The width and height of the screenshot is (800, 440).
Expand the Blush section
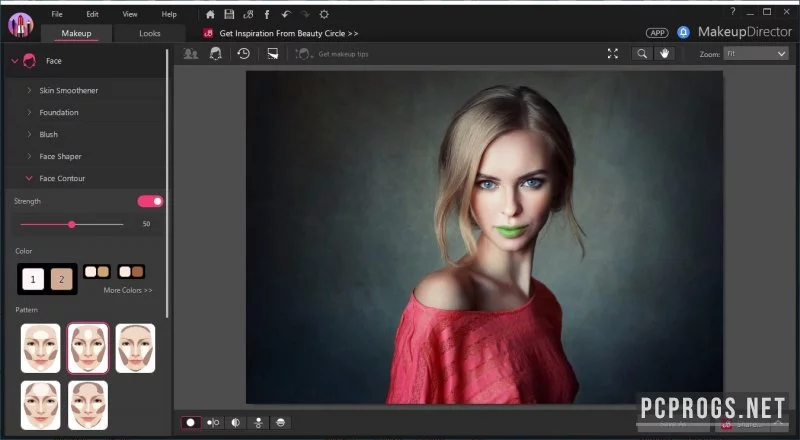pyautogui.click(x=29, y=134)
